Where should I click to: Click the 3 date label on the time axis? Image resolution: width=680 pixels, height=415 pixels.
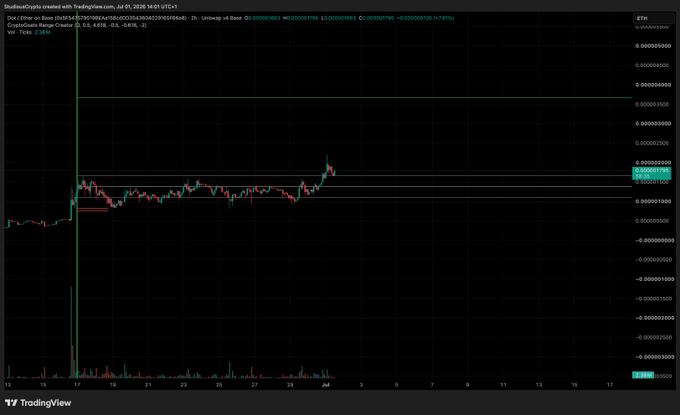(361, 385)
